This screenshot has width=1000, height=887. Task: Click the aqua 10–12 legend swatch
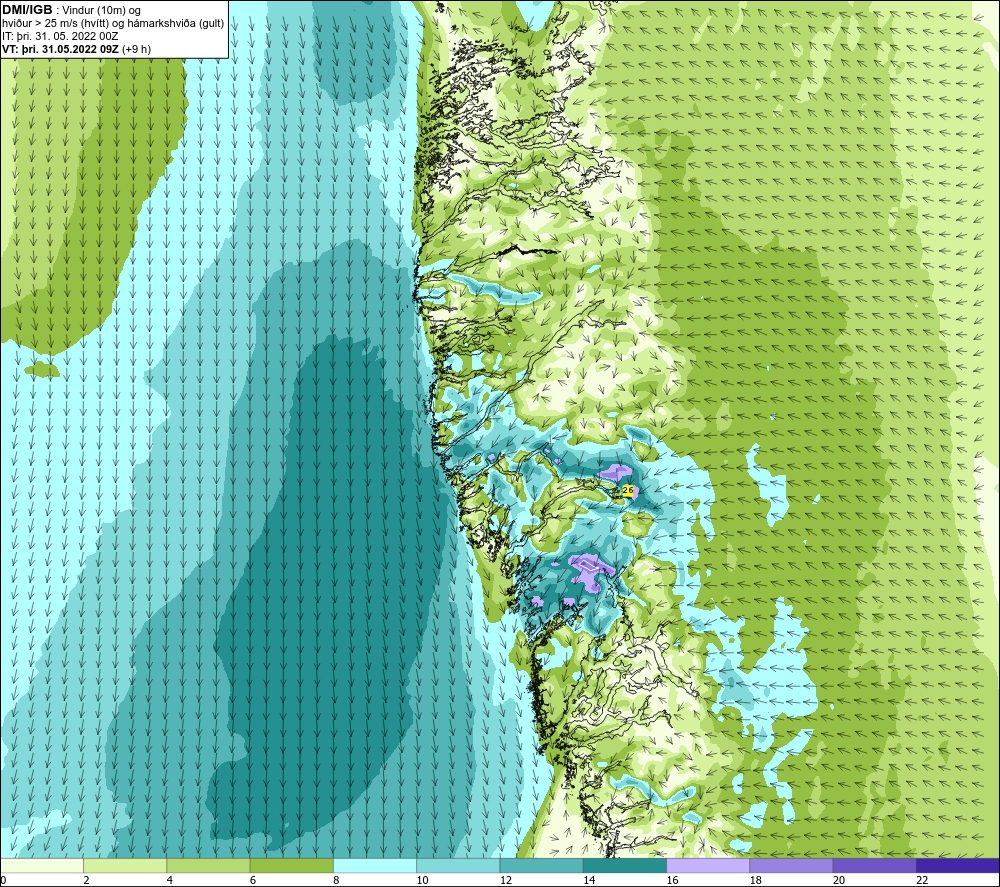[x=458, y=865]
